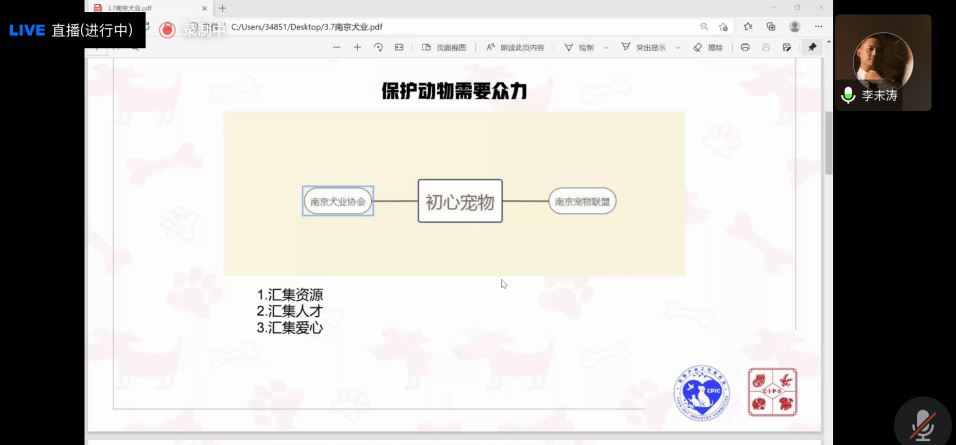Open the browser settings ellipsis menu
956x445 pixels.
click(x=819, y=27)
